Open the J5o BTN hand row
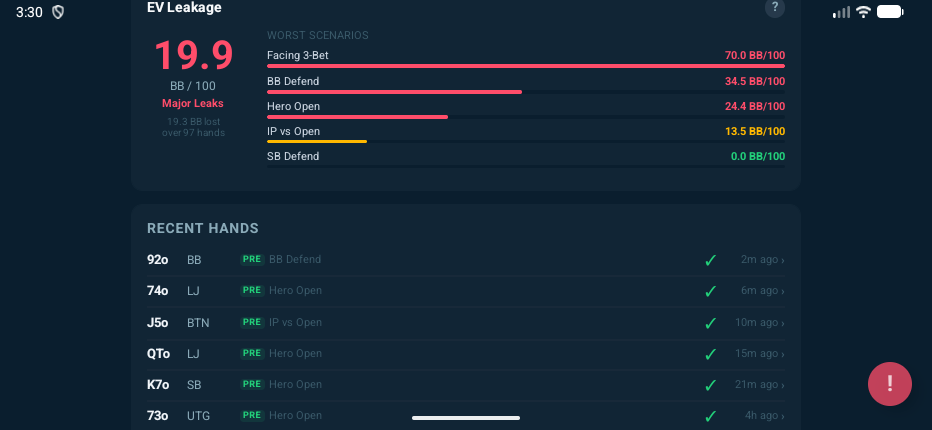932x430 pixels. pos(465,323)
